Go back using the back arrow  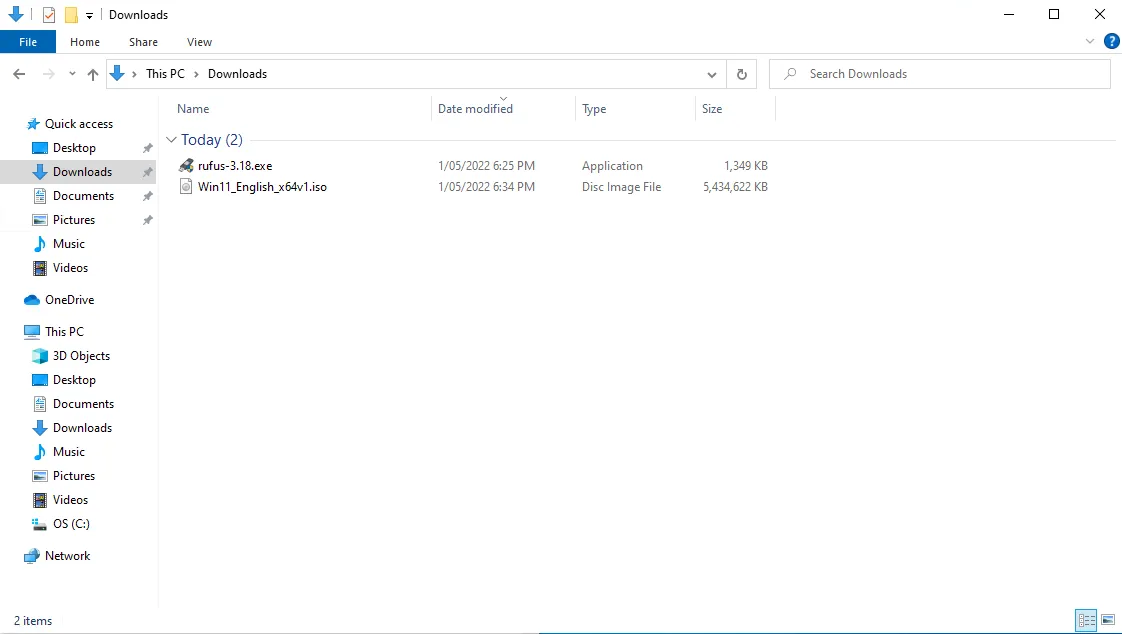tap(19, 74)
